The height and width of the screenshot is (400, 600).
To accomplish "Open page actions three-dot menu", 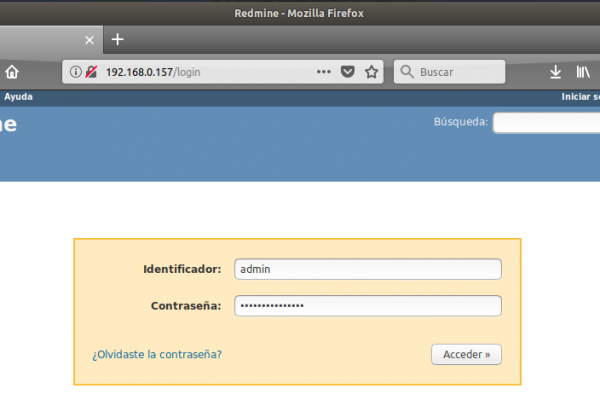I will [323, 72].
